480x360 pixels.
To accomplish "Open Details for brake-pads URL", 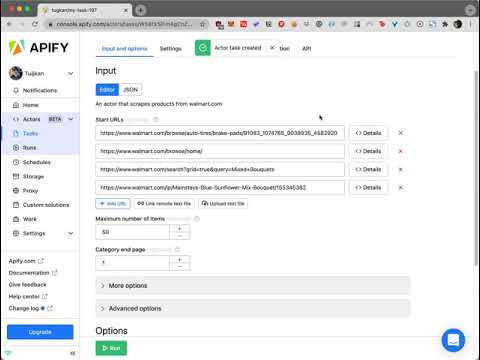I will (x=368, y=133).
